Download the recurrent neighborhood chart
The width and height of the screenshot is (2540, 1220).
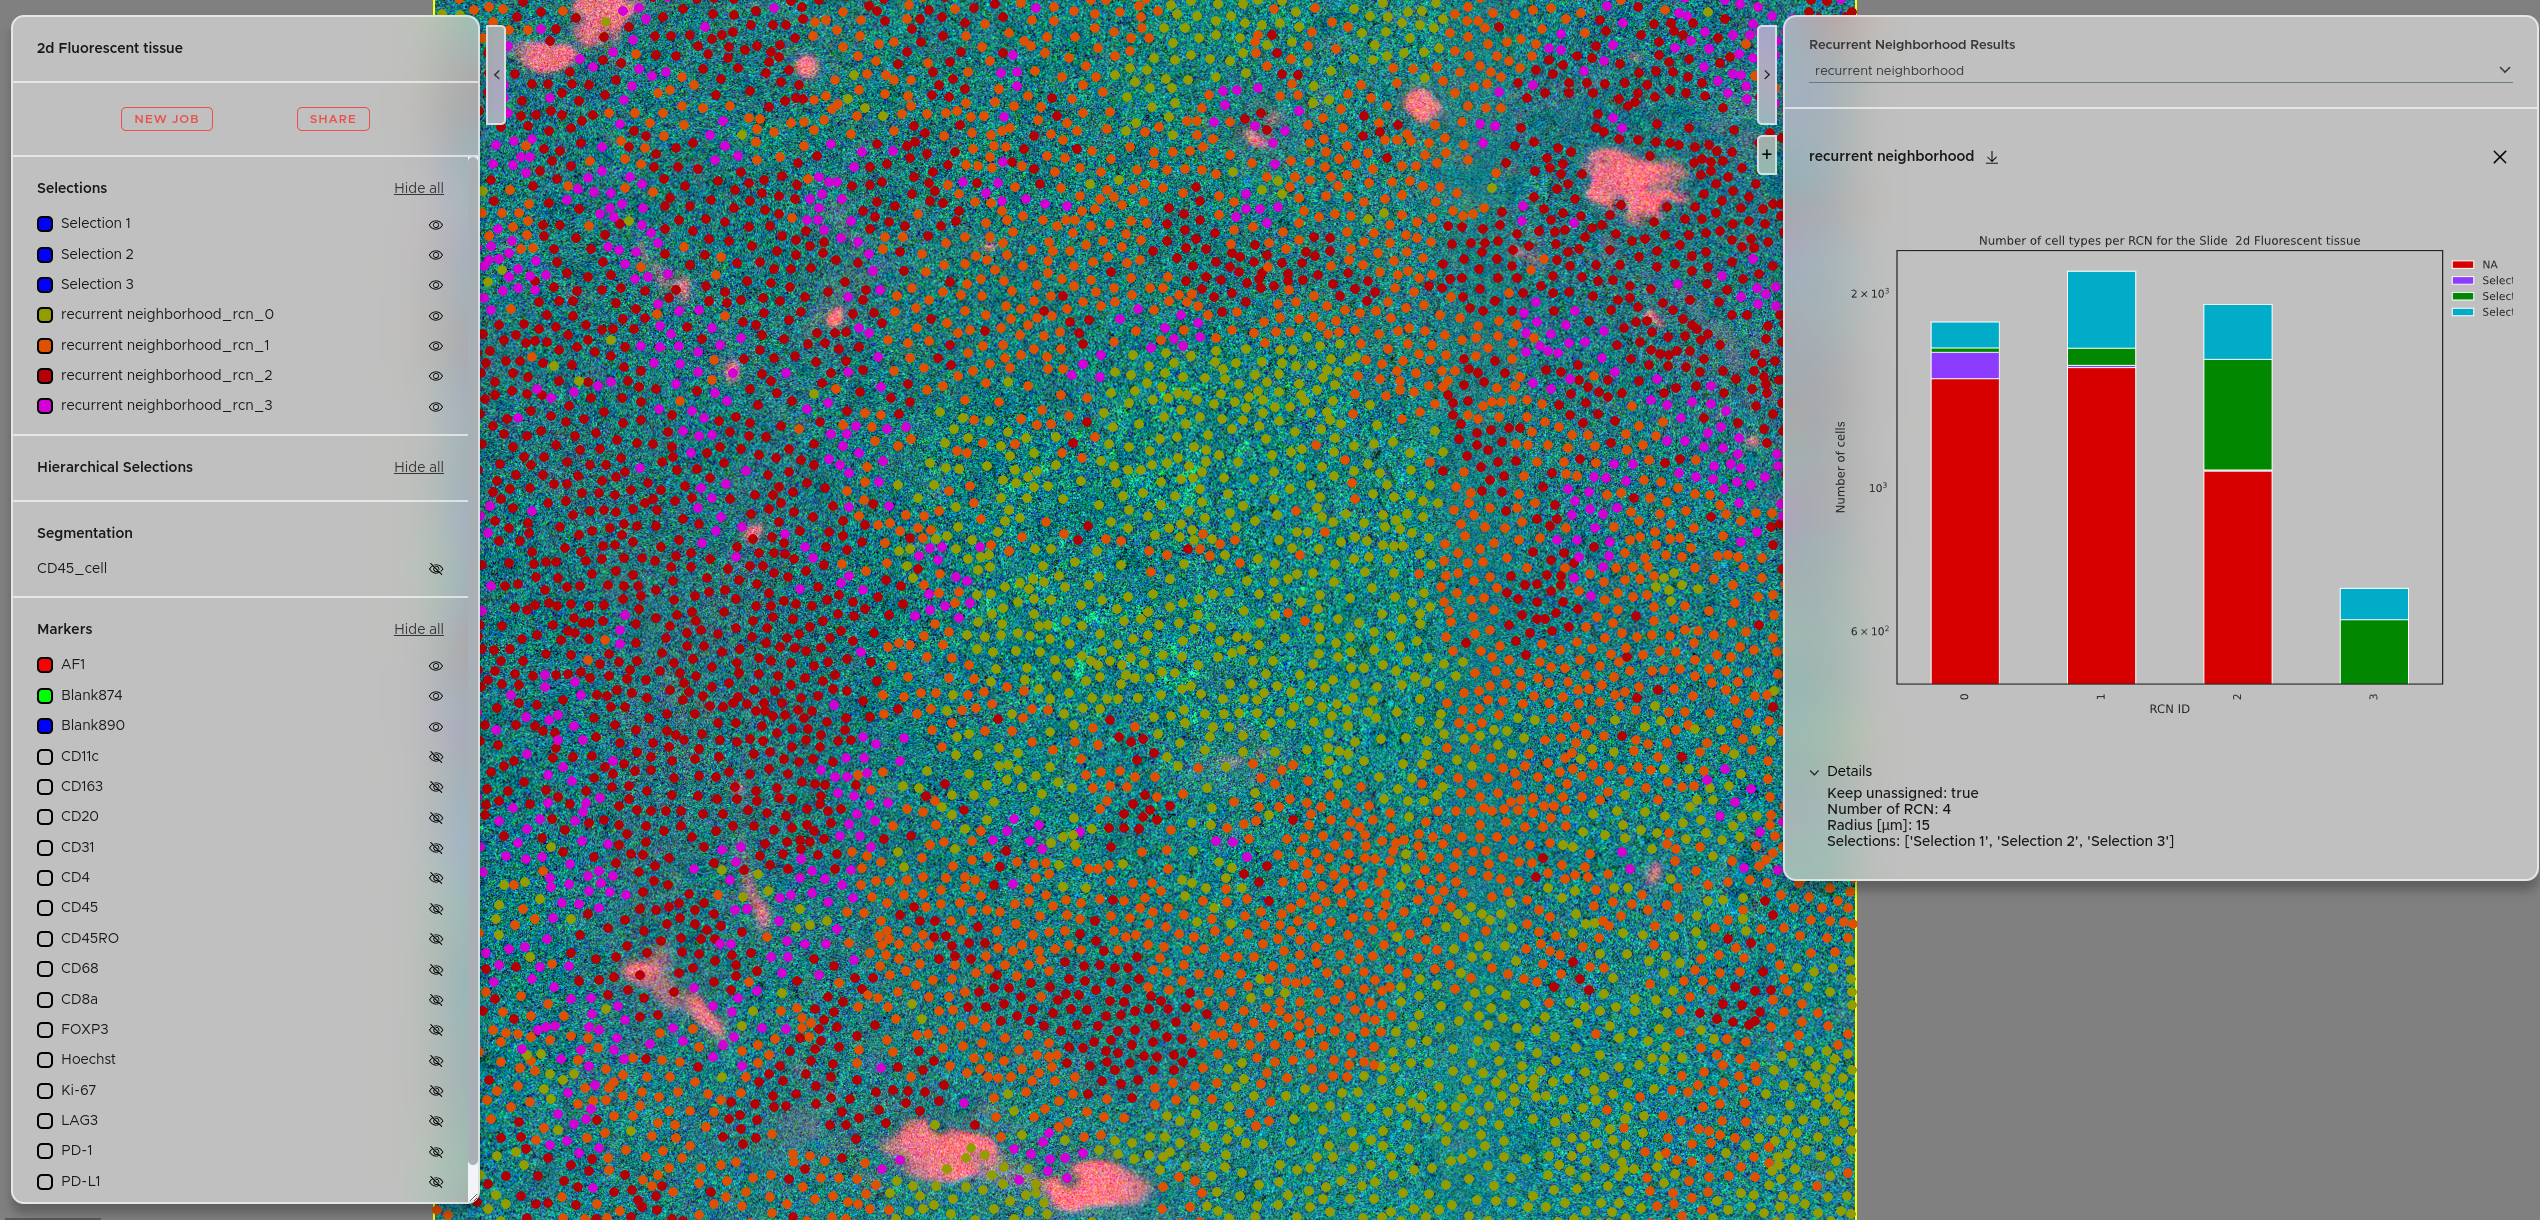pyautogui.click(x=1992, y=157)
